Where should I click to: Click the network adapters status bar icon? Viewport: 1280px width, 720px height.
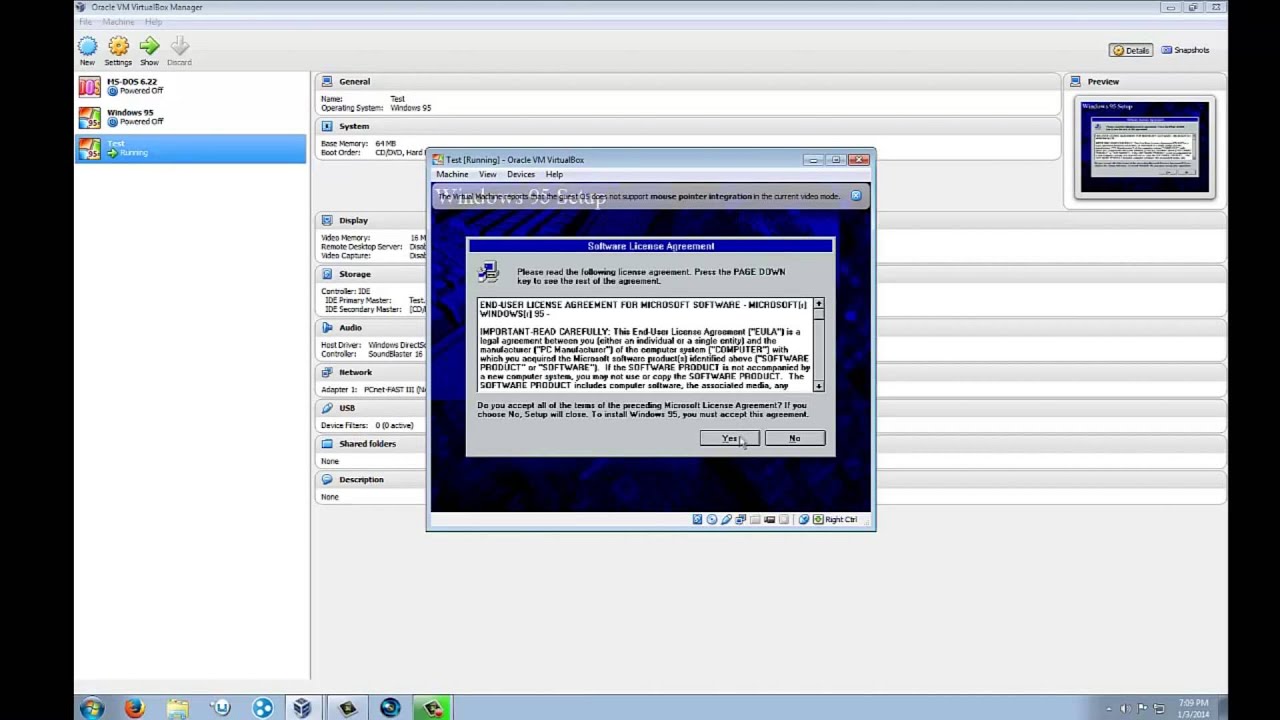coord(741,519)
